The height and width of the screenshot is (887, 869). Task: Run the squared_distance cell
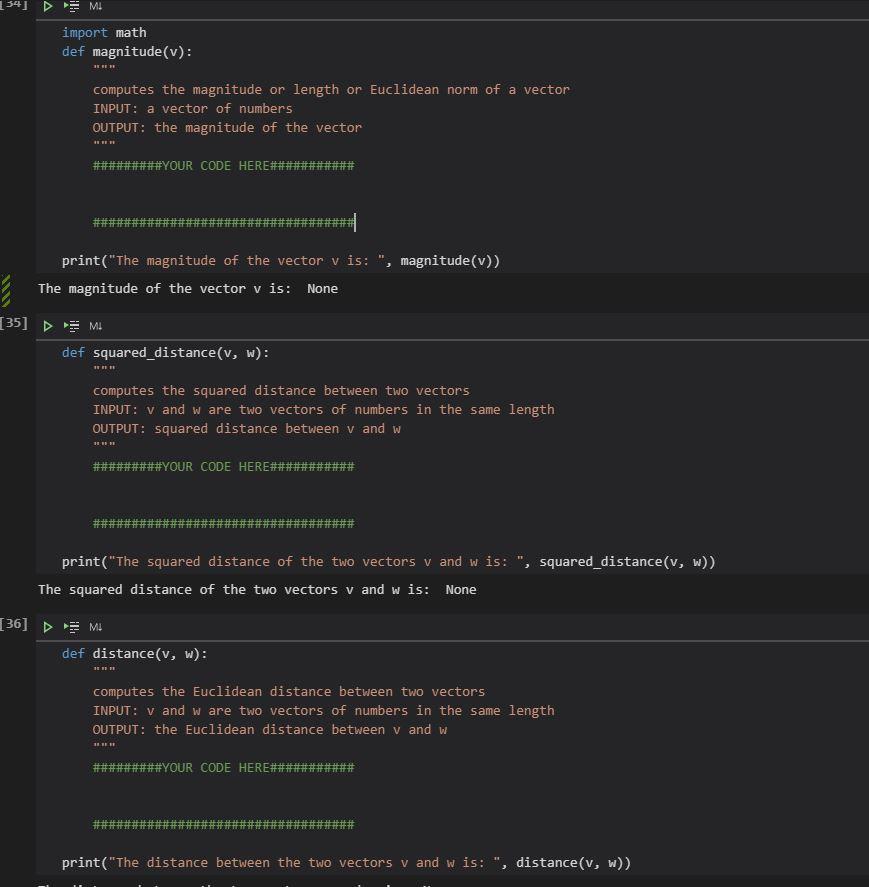click(x=47, y=326)
